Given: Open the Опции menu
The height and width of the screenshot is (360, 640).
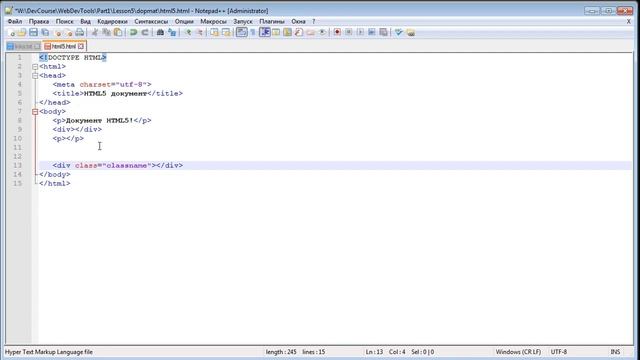Looking at the screenshot, I should pos(184,21).
